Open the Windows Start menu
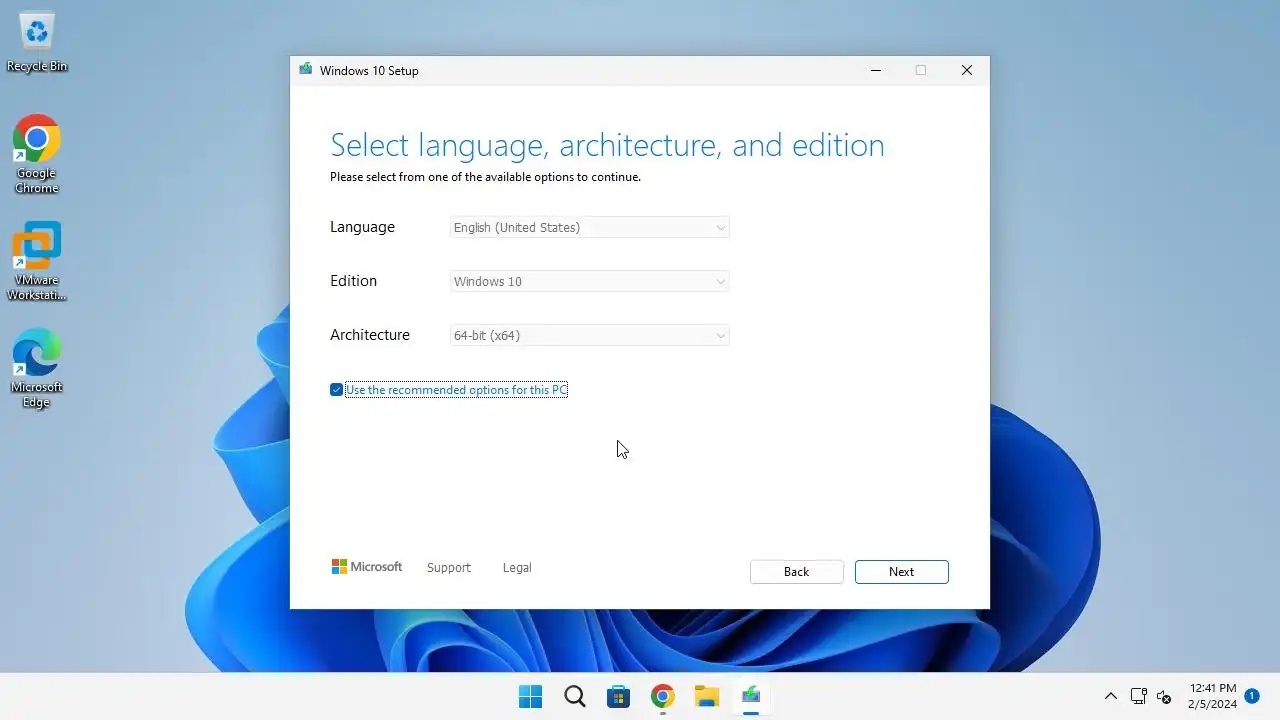The height and width of the screenshot is (720, 1280). tap(530, 696)
